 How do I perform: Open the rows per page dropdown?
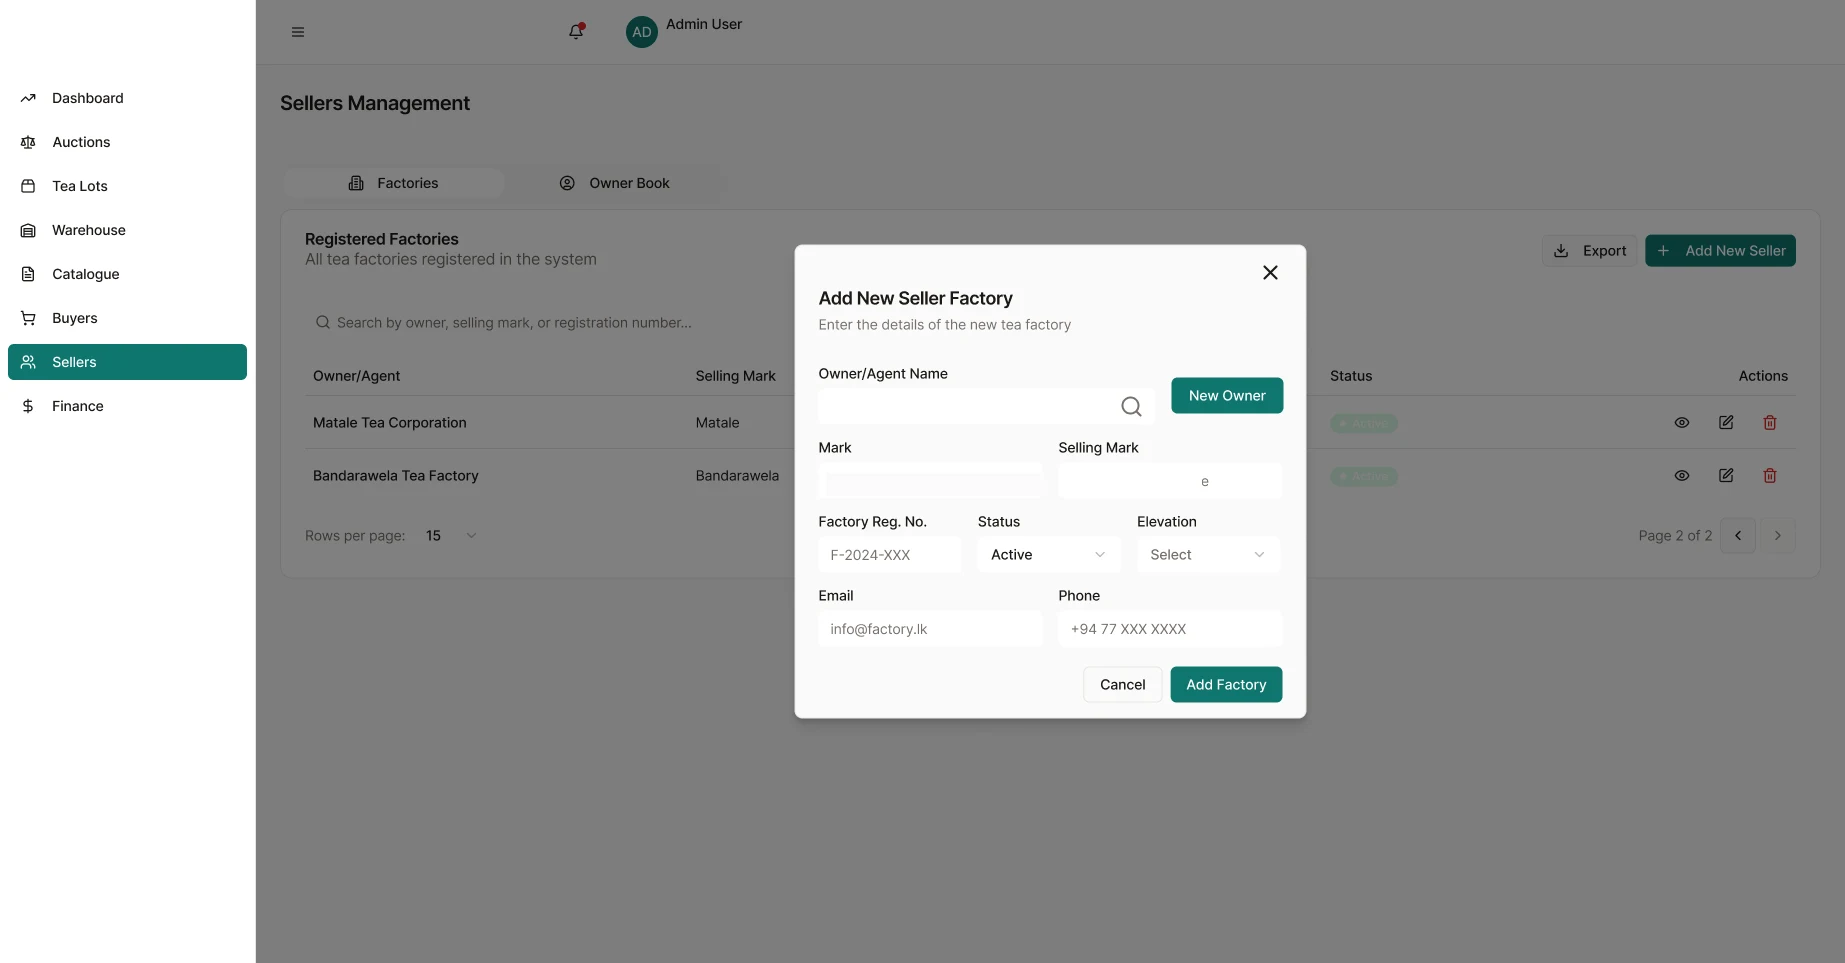click(x=450, y=536)
